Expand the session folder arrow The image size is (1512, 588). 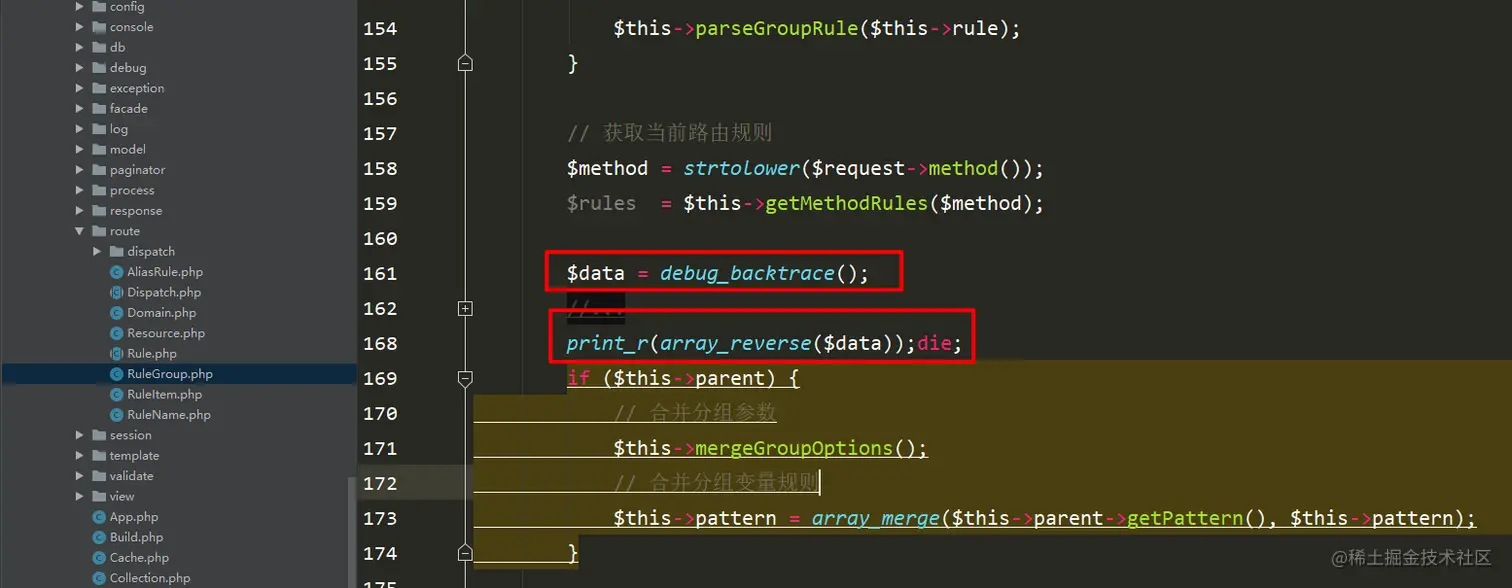coord(80,435)
